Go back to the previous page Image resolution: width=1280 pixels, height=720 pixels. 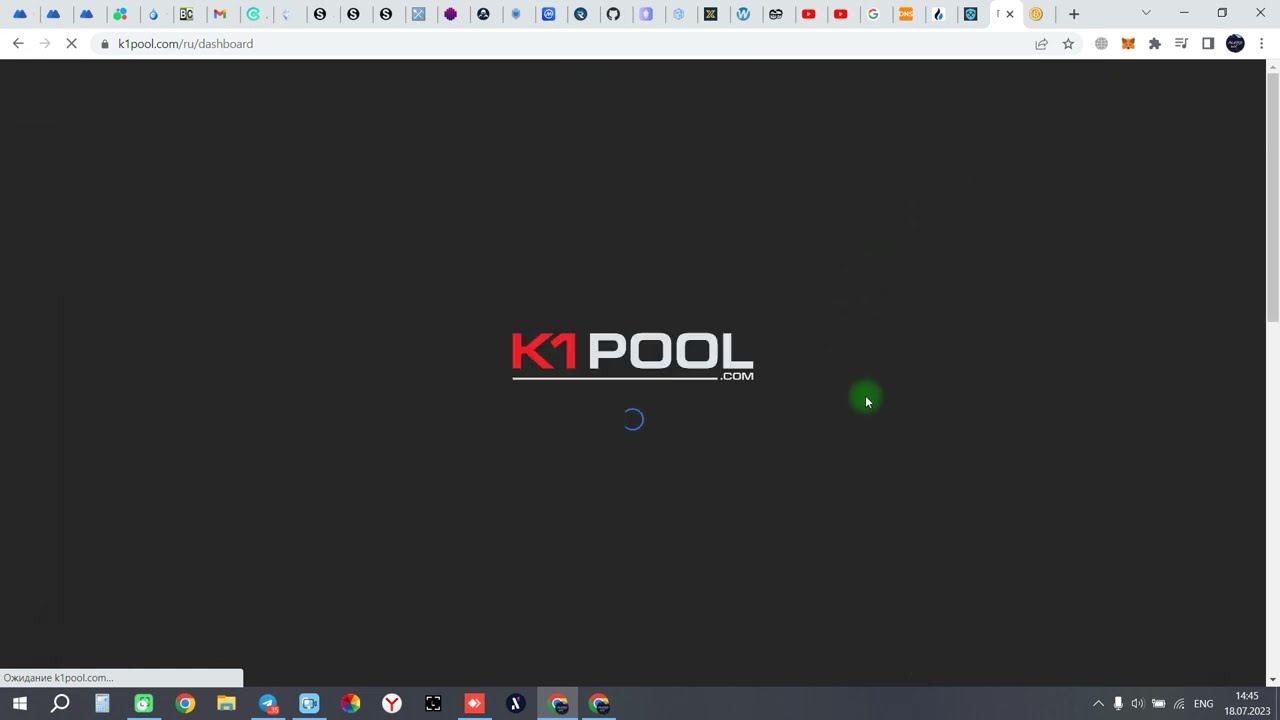point(18,44)
